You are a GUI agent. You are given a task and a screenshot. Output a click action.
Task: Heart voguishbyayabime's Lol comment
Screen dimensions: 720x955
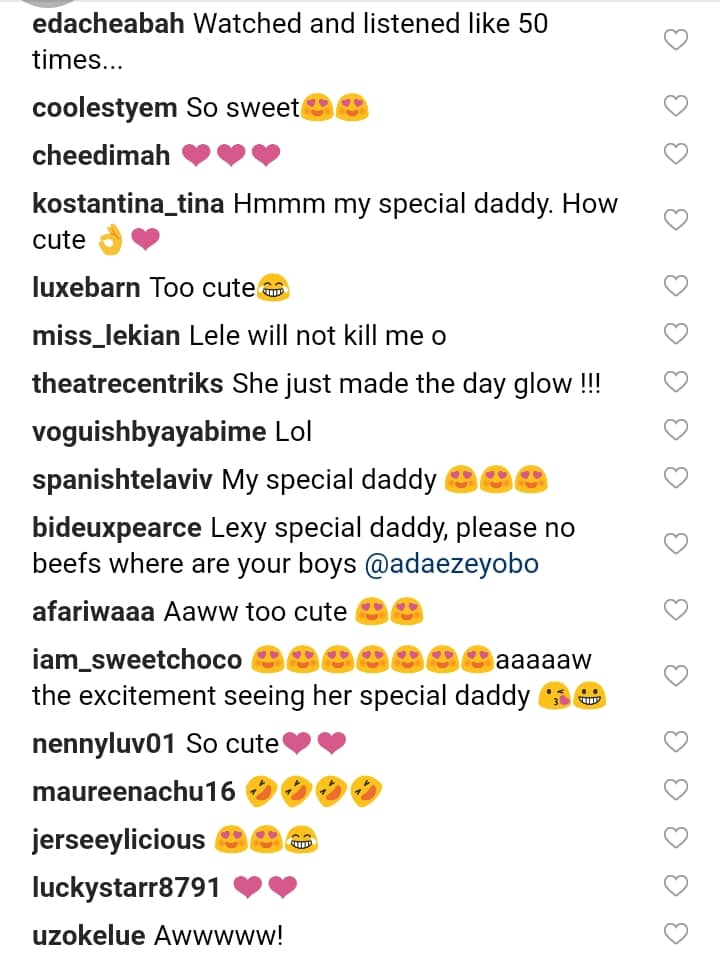tap(677, 430)
